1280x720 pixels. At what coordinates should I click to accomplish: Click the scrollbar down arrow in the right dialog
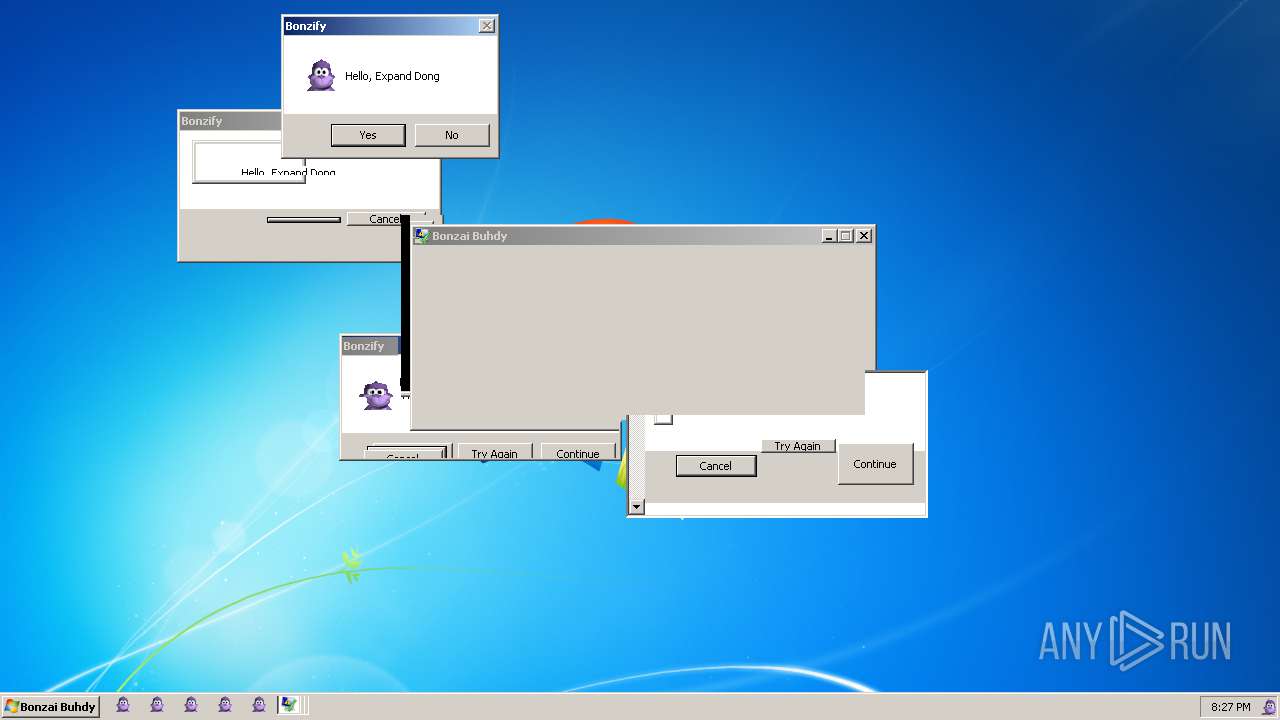point(636,507)
